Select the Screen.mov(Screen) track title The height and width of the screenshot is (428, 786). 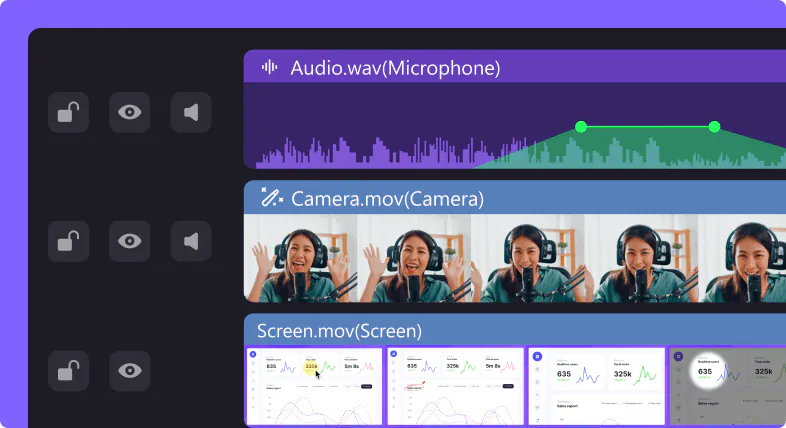click(339, 331)
